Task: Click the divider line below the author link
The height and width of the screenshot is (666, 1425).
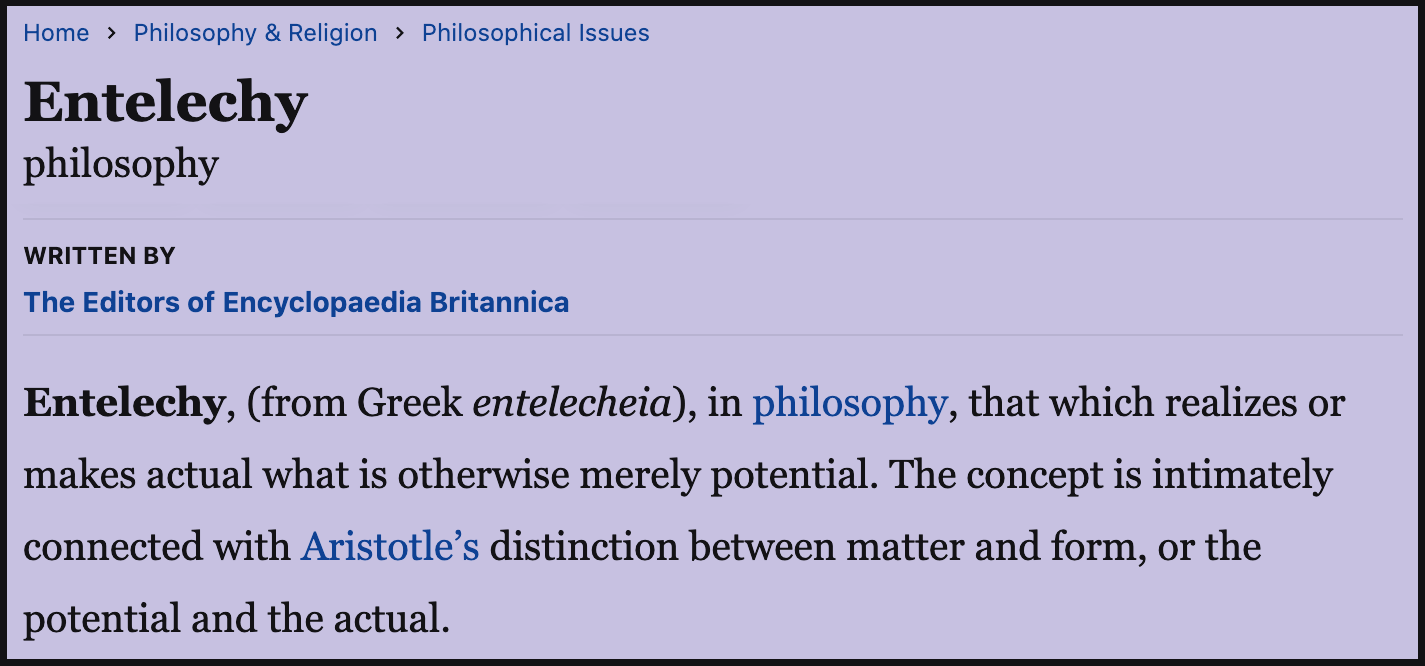Action: click(x=712, y=335)
